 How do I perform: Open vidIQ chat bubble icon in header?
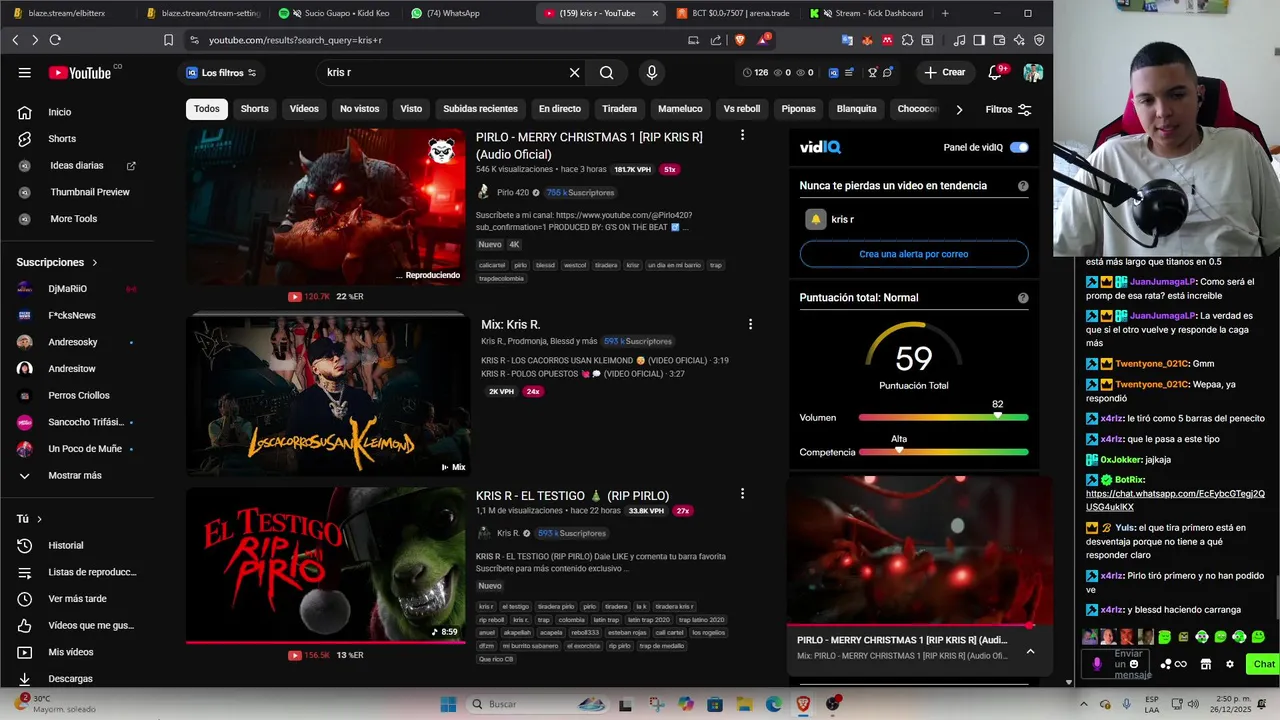888,72
